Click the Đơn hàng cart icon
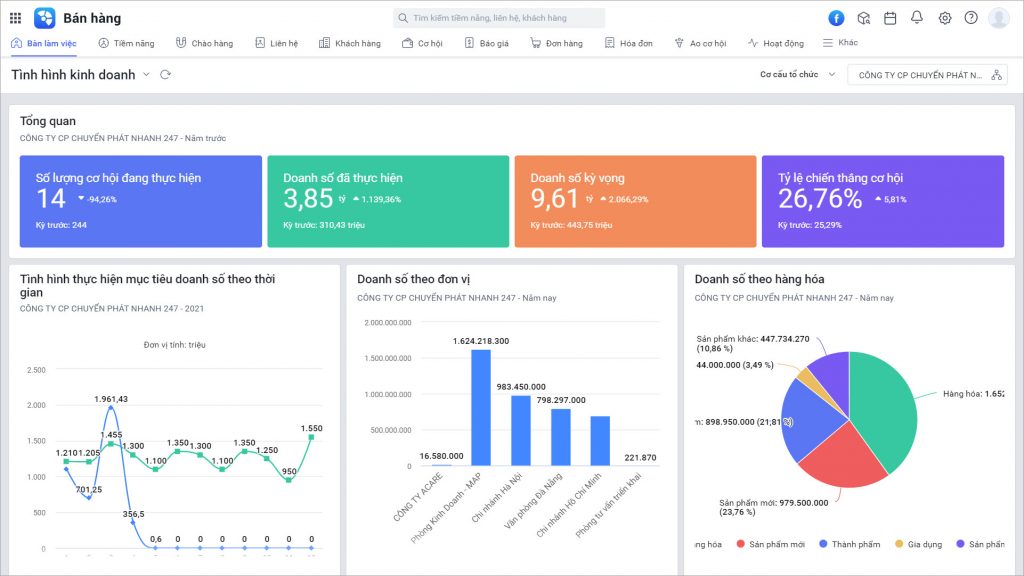1024x576 pixels. (x=536, y=43)
